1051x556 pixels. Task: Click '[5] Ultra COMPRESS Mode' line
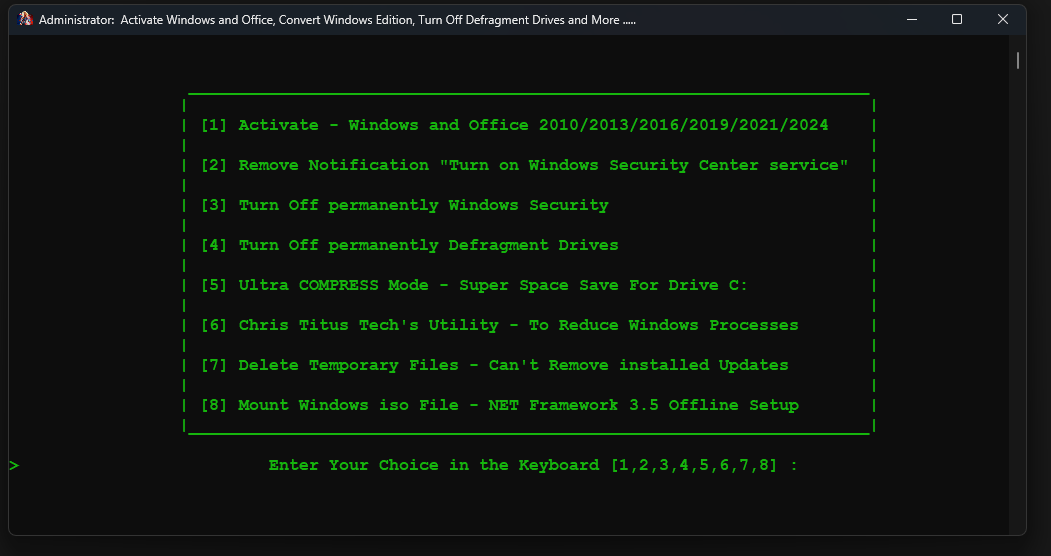coord(475,285)
